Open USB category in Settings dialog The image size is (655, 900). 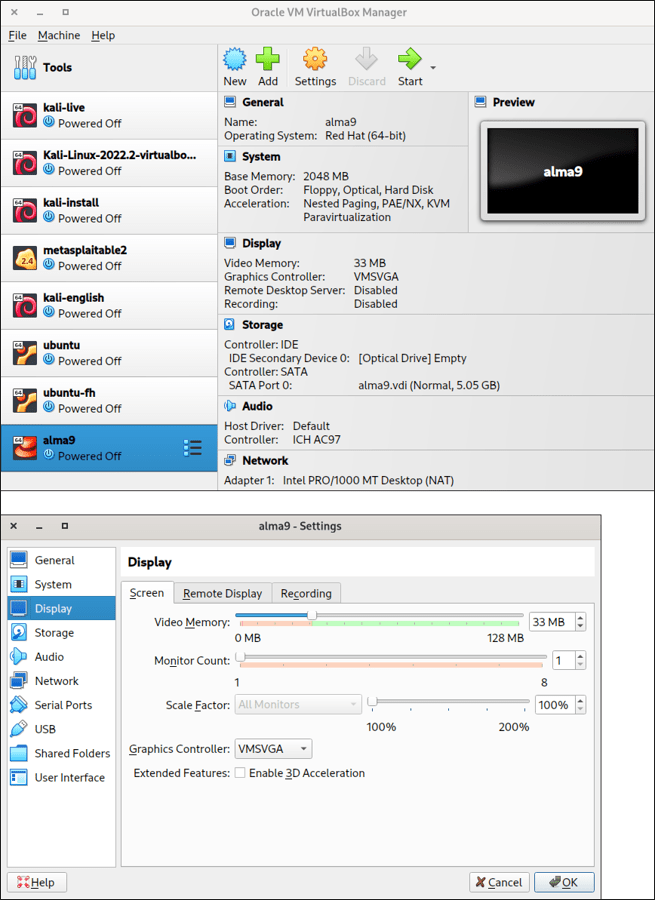coord(61,729)
